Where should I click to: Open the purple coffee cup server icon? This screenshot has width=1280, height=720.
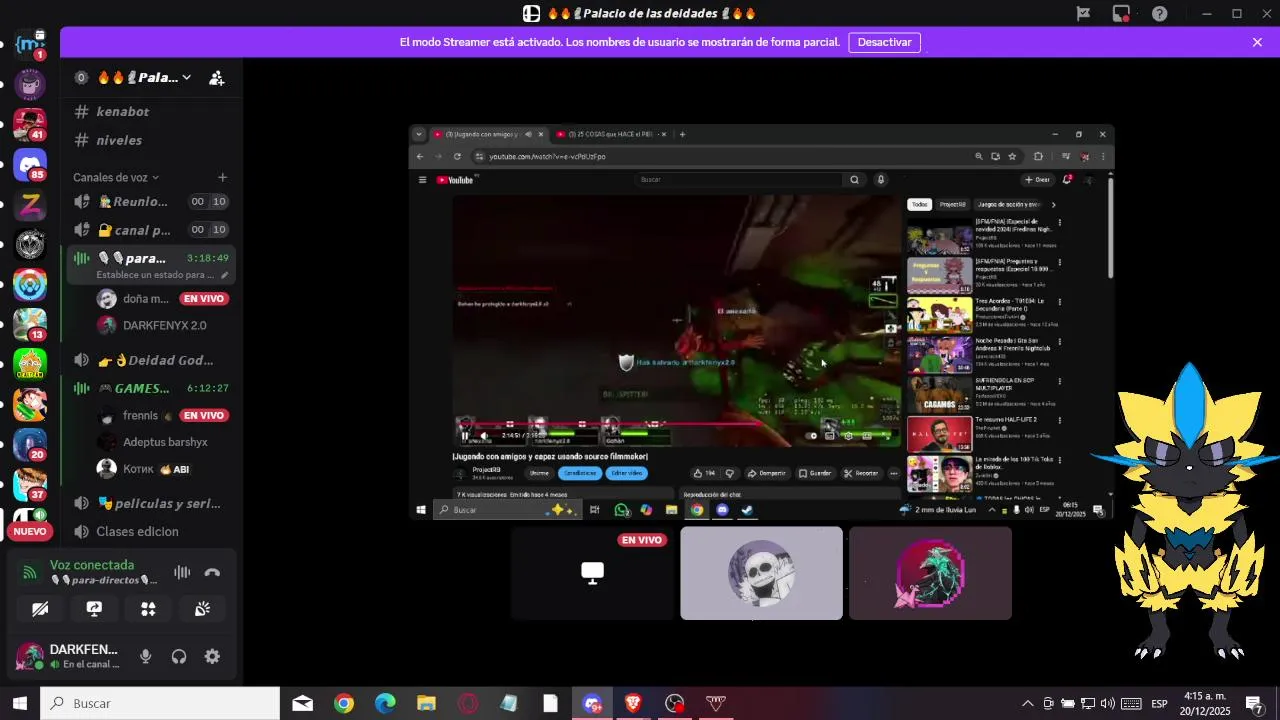pyautogui.click(x=30, y=84)
